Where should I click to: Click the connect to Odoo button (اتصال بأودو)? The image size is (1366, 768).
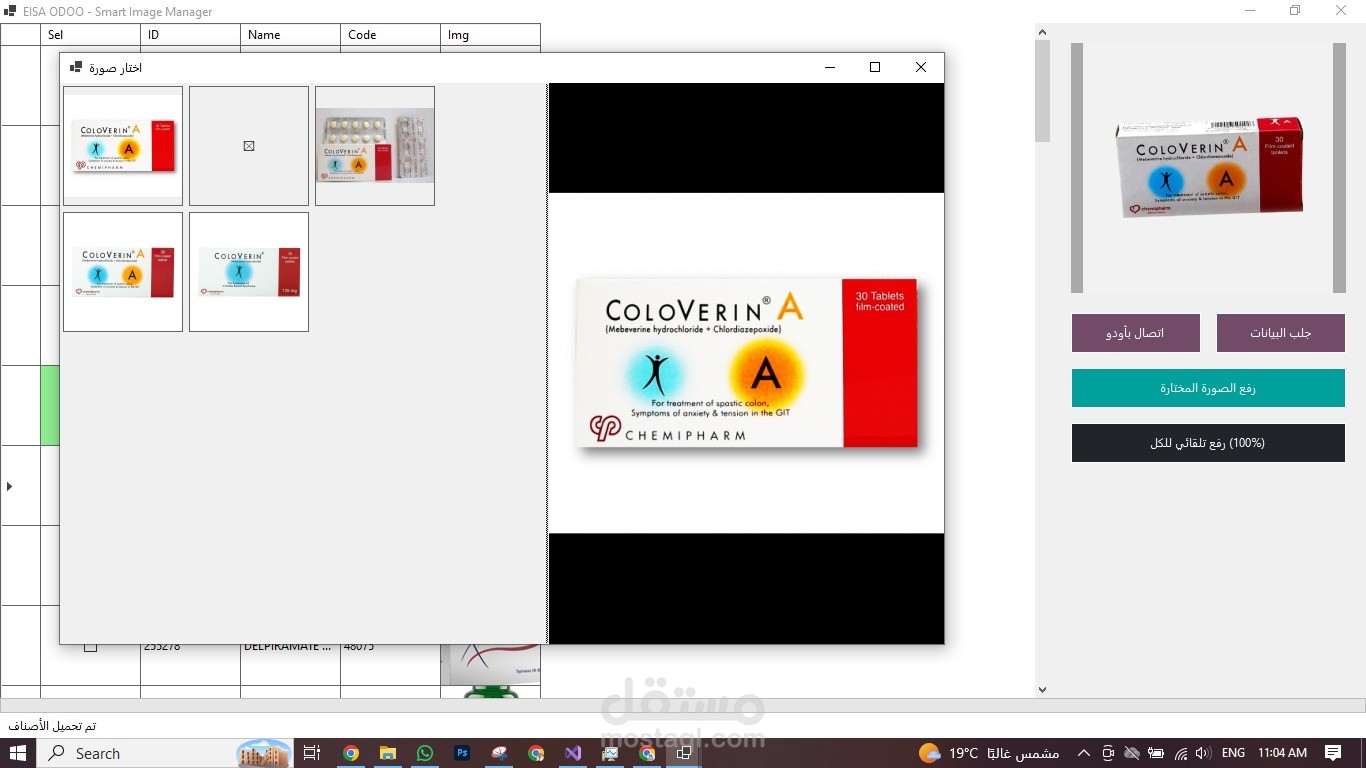coord(1136,333)
